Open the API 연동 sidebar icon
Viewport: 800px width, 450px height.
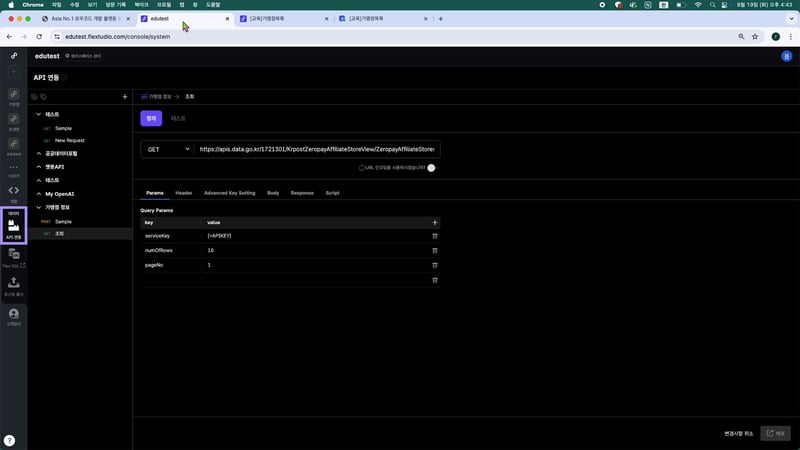click(x=14, y=226)
